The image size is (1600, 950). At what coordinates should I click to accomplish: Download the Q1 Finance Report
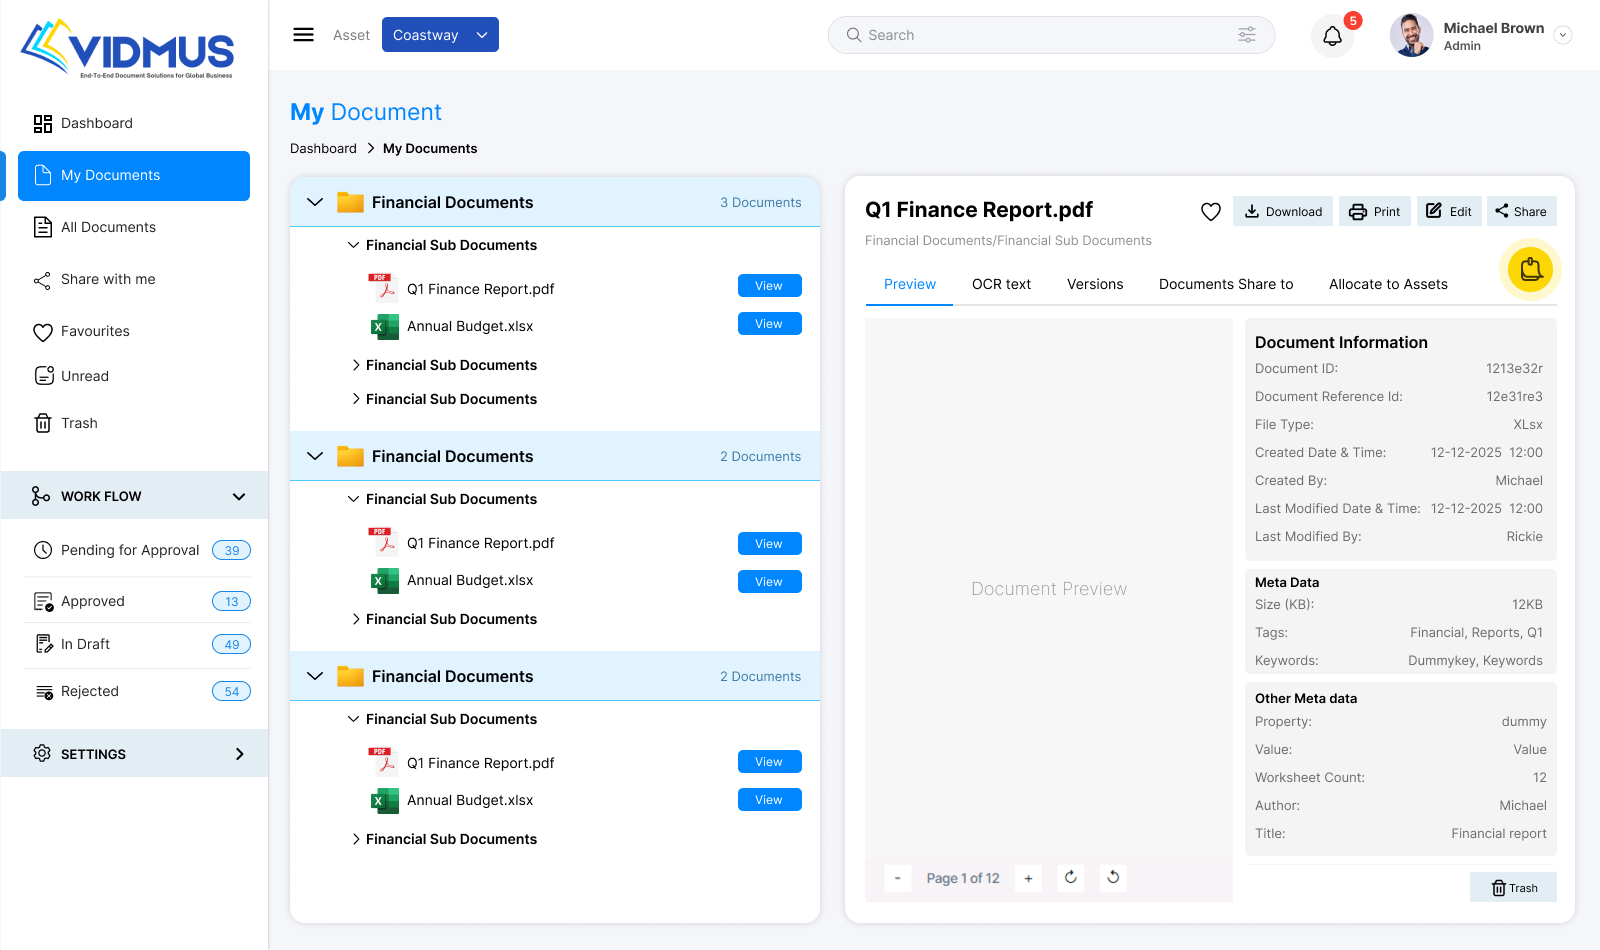click(1282, 211)
